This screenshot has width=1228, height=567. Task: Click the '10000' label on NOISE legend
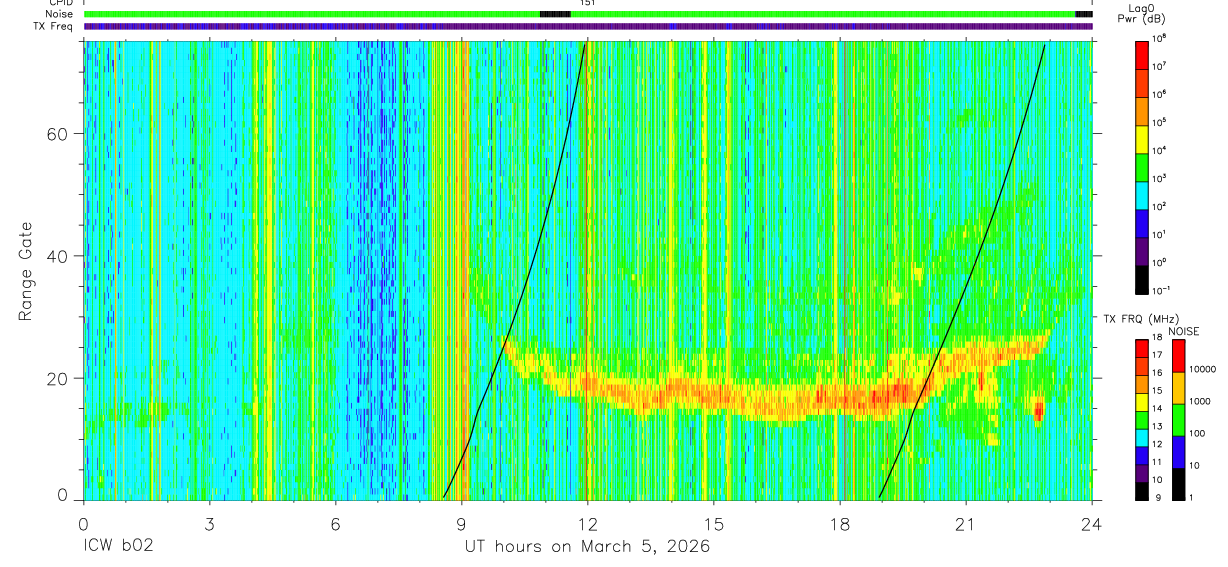(x=1204, y=369)
